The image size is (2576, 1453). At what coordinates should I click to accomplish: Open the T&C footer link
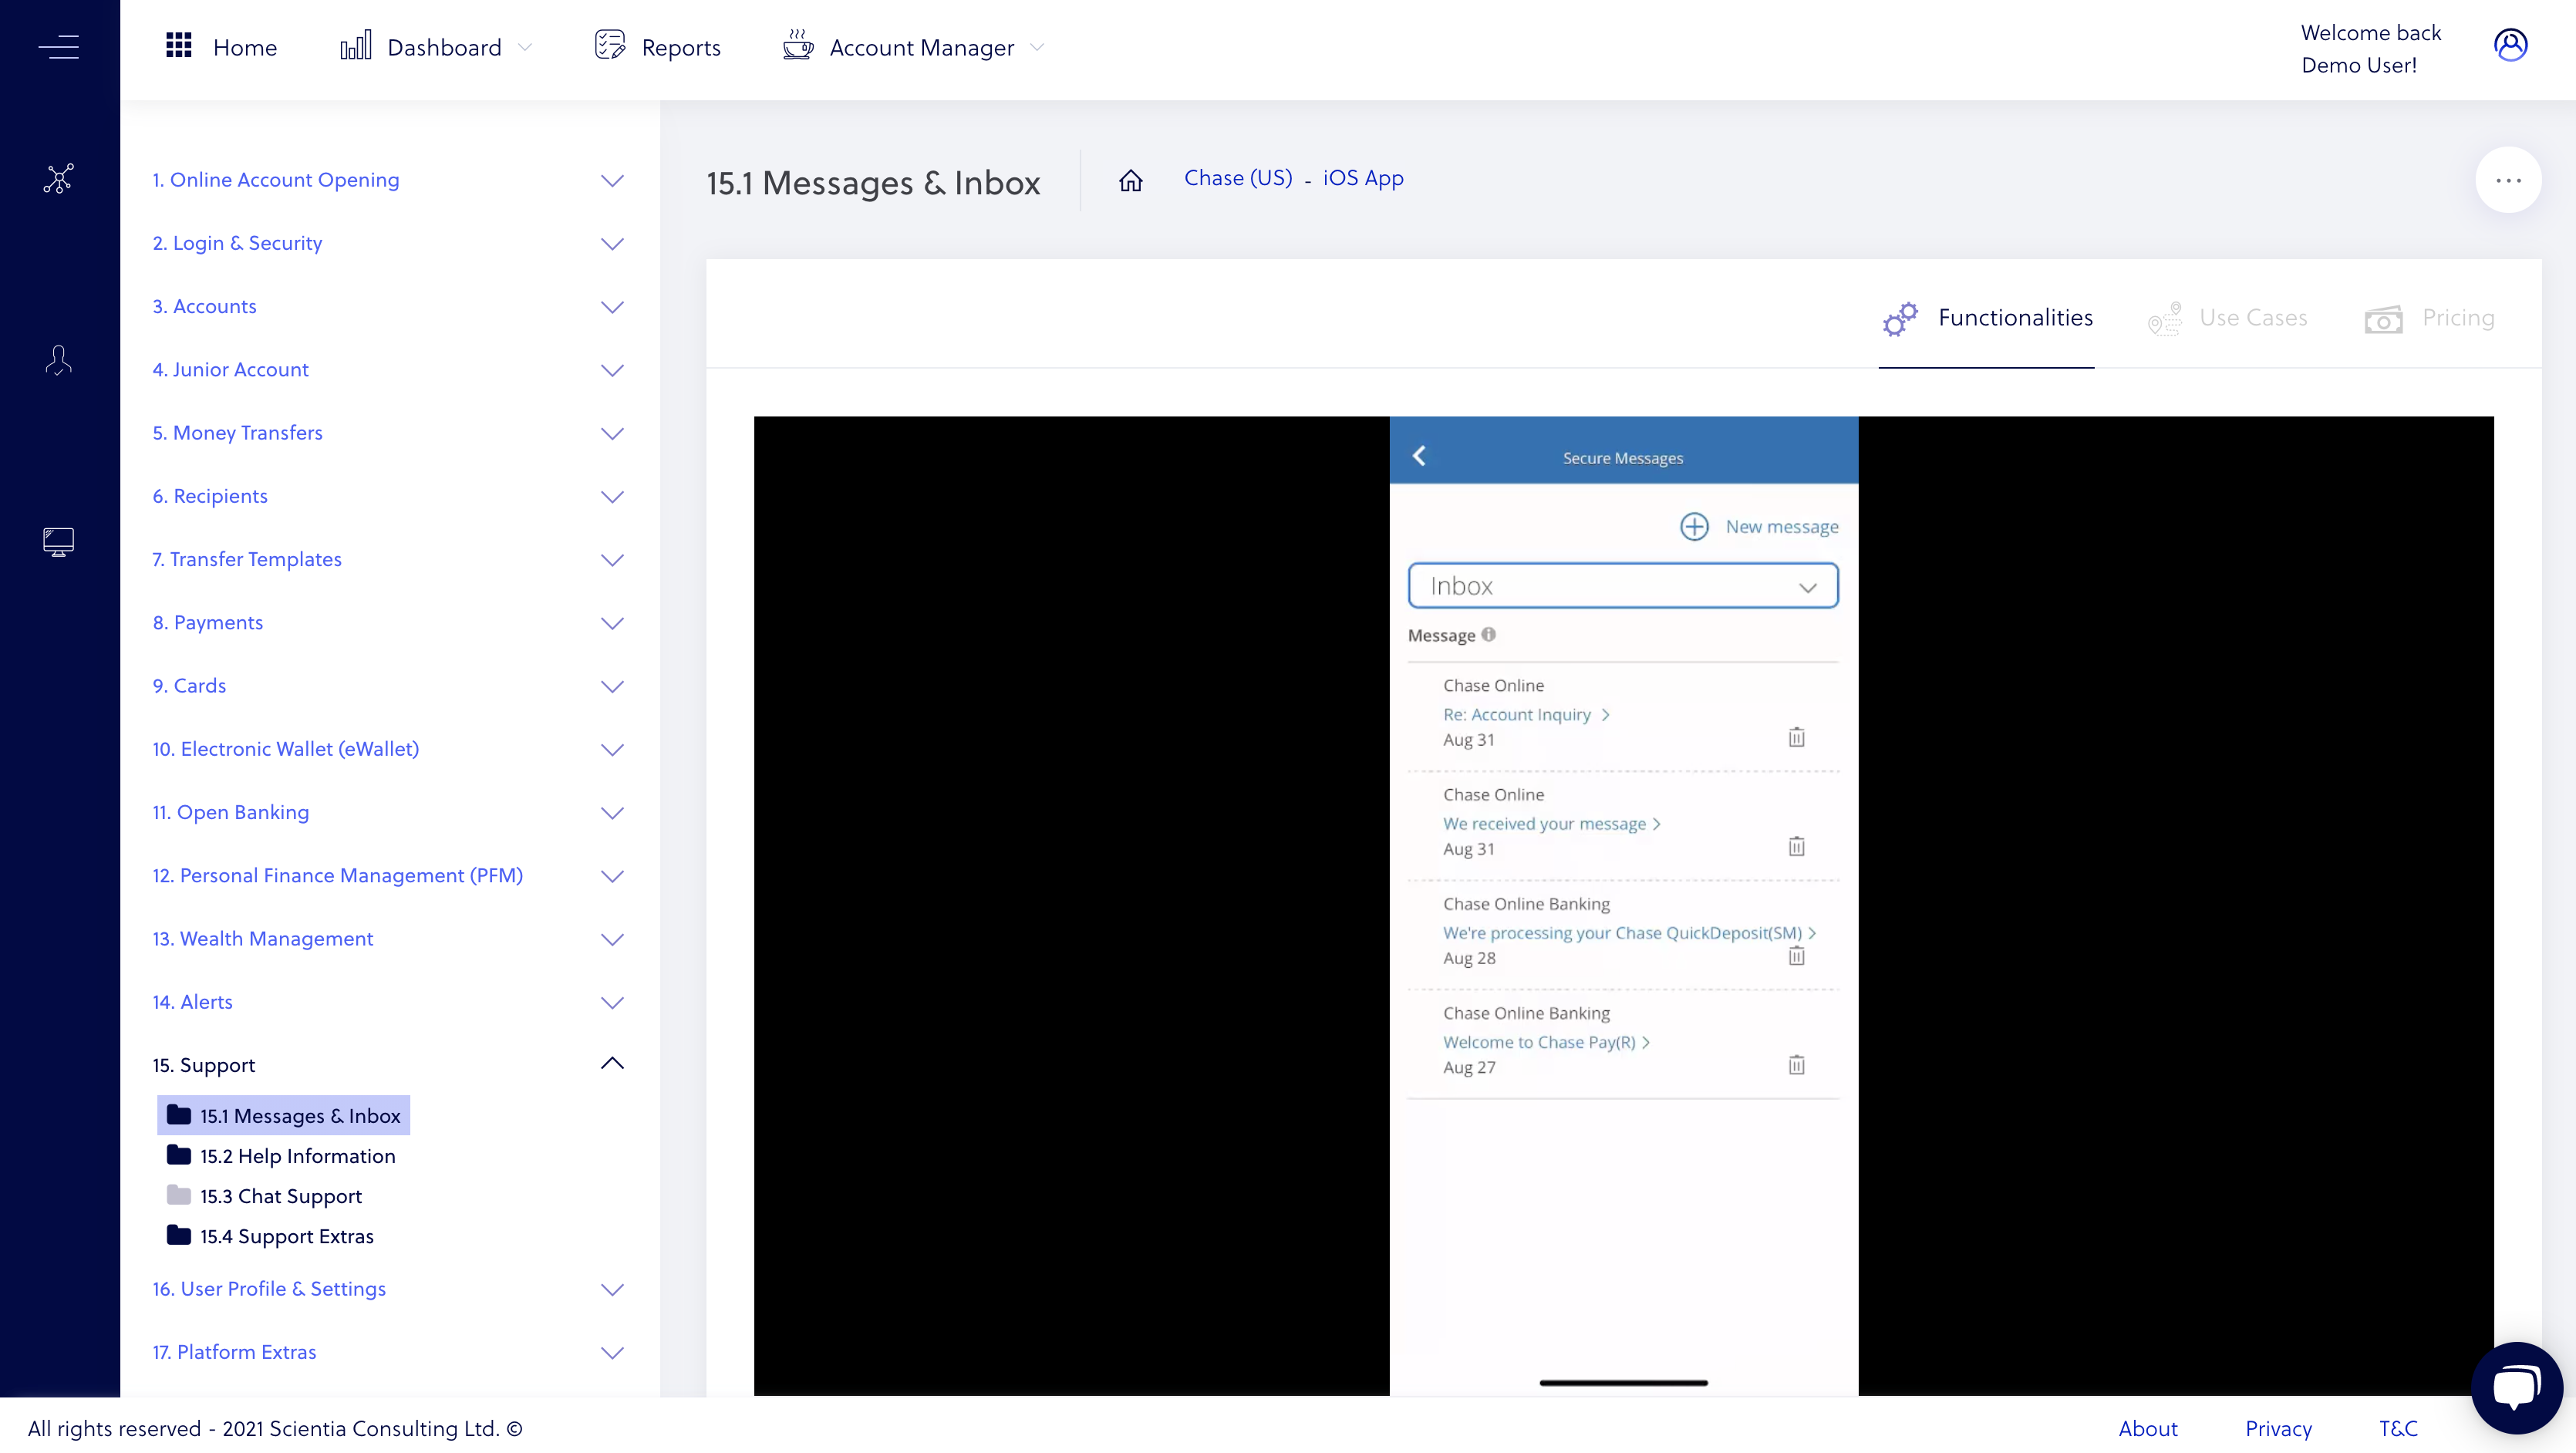point(2398,1428)
